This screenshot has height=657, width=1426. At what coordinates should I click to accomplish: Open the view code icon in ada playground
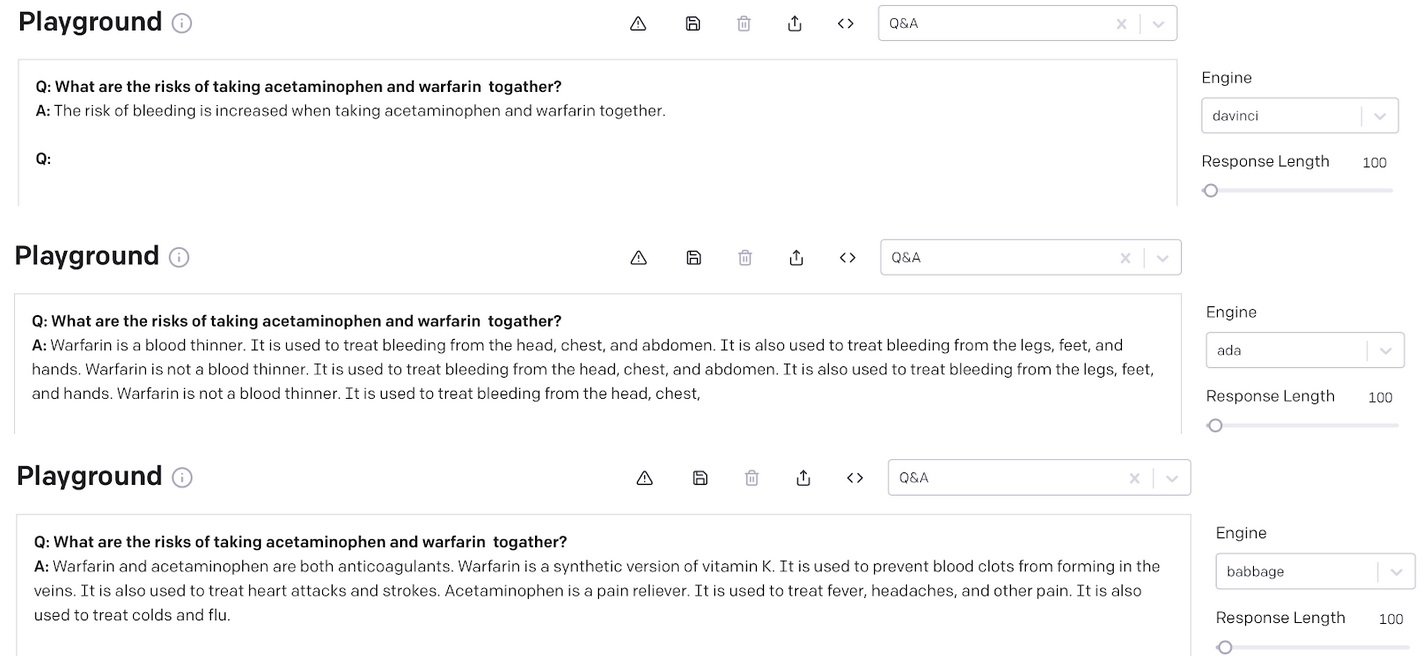(x=848, y=258)
